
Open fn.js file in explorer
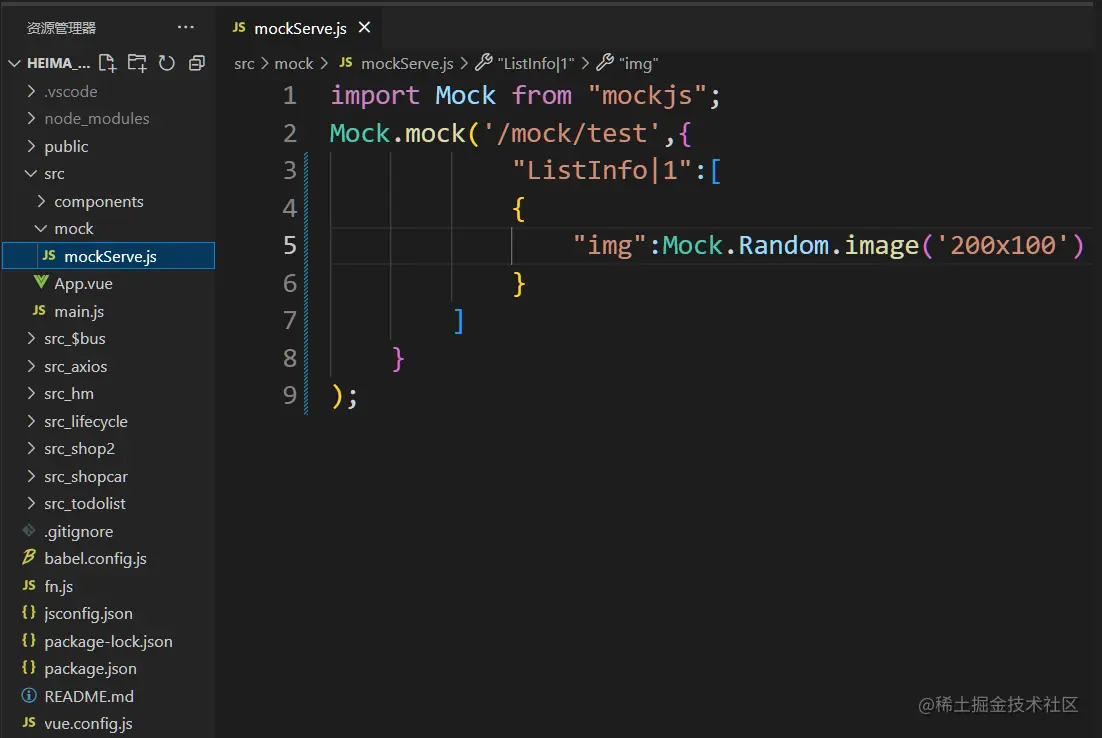(x=109, y=586)
